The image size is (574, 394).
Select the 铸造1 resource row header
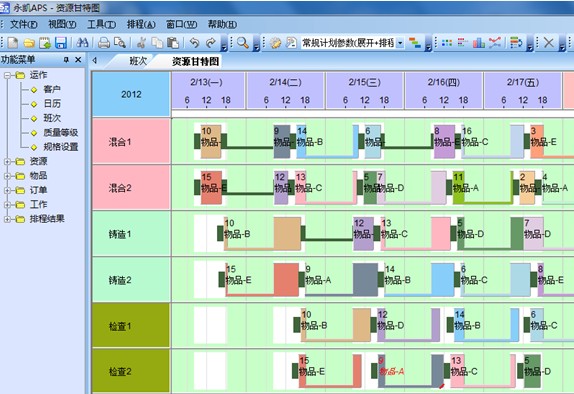tap(131, 234)
